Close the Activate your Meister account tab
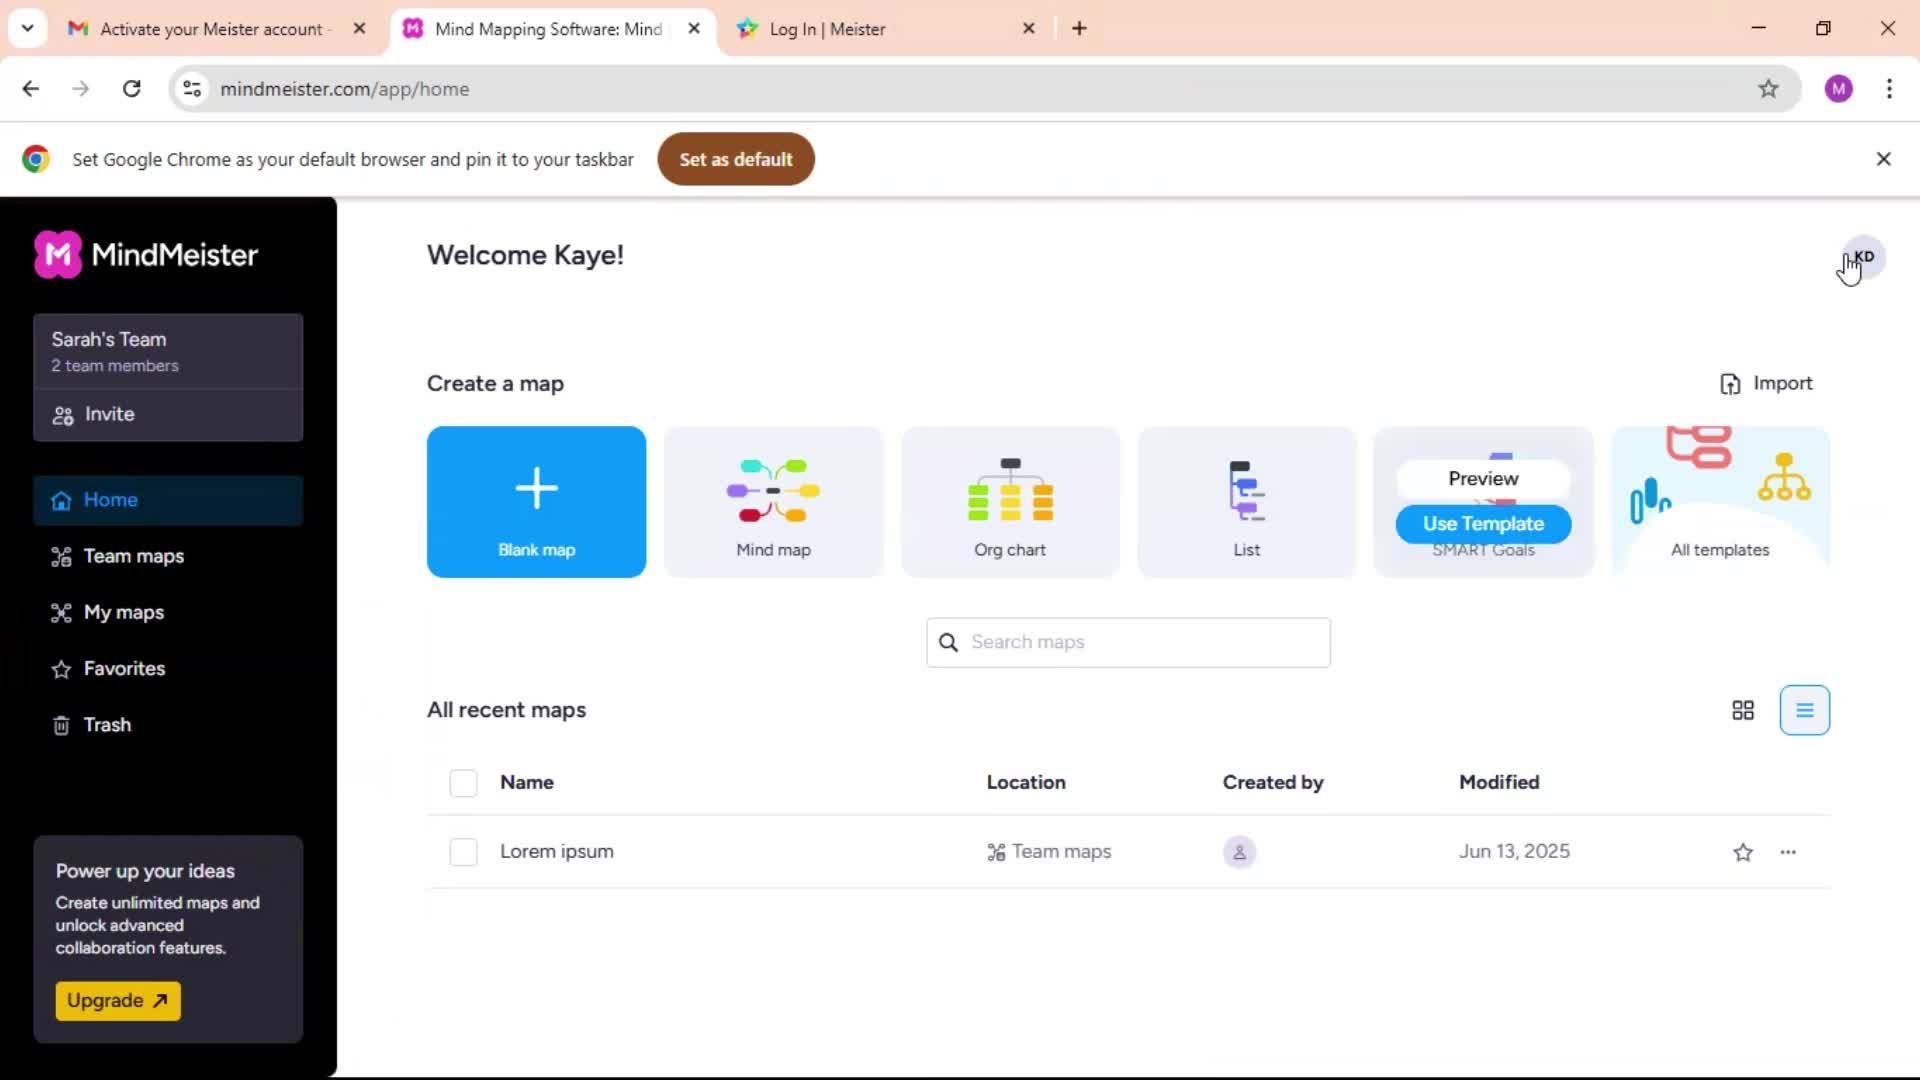This screenshot has width=1920, height=1080. coord(359,29)
